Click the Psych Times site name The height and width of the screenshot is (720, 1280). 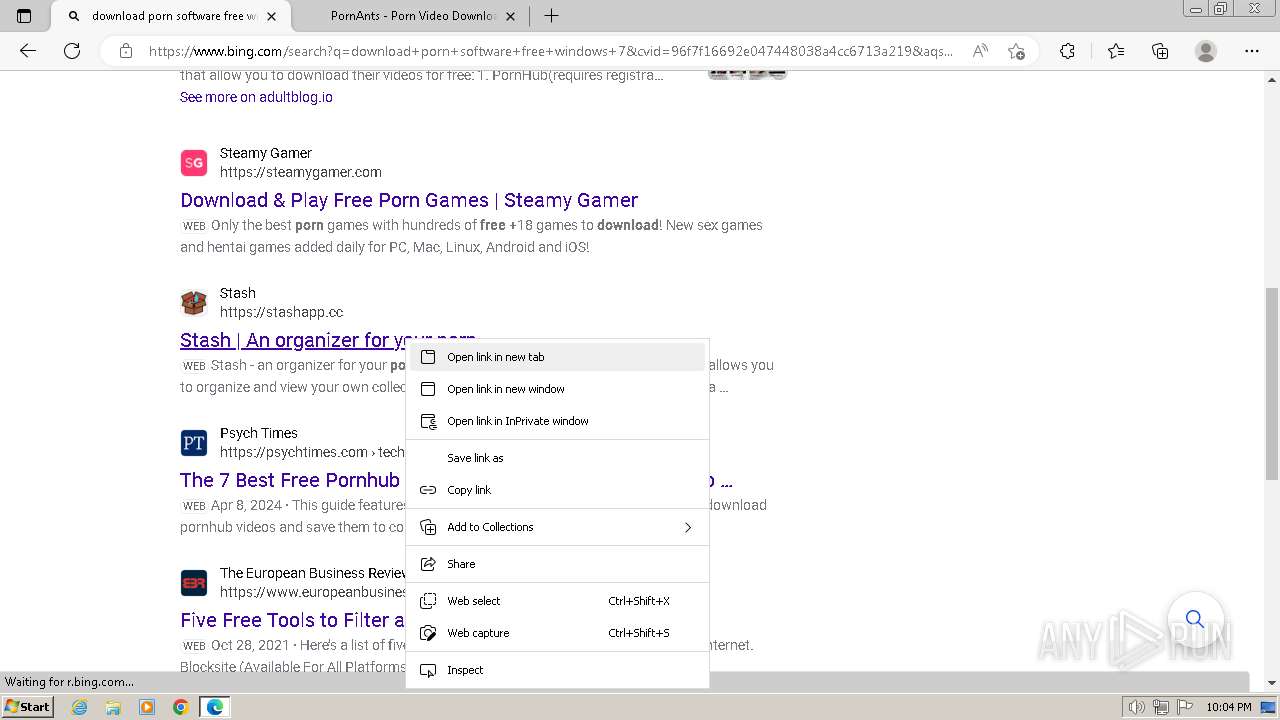point(259,433)
